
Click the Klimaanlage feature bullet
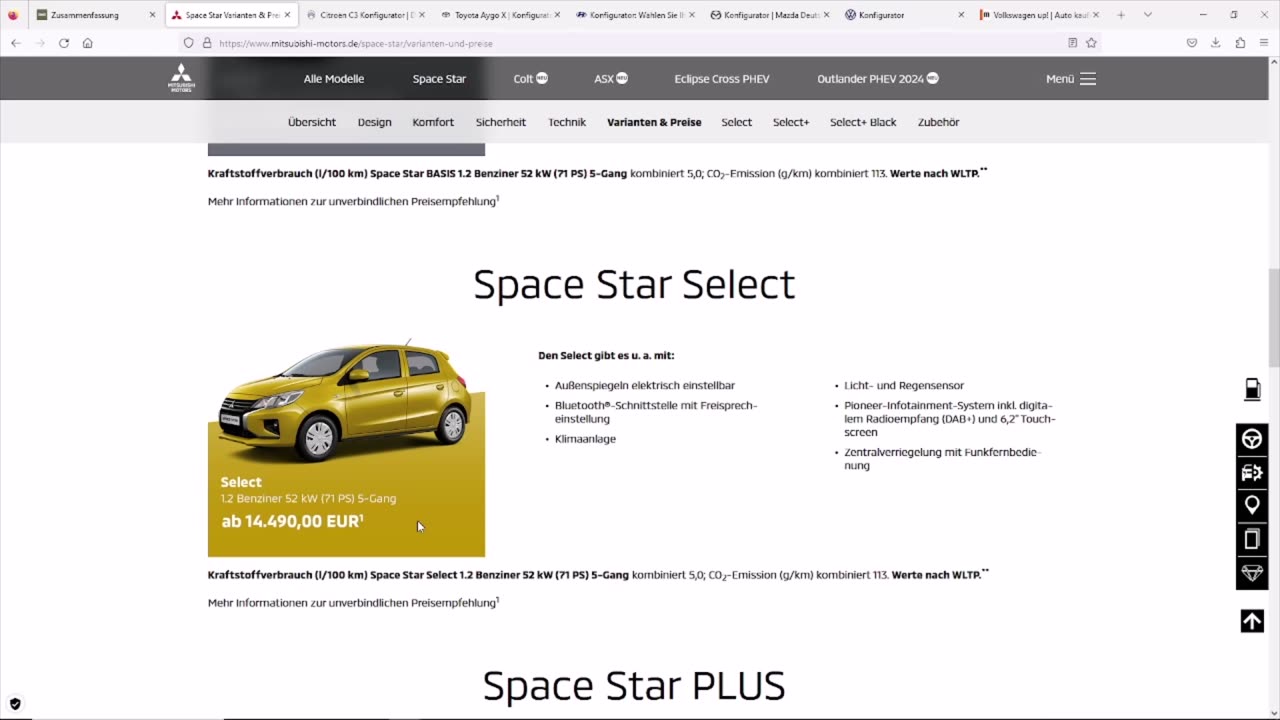click(x=585, y=439)
